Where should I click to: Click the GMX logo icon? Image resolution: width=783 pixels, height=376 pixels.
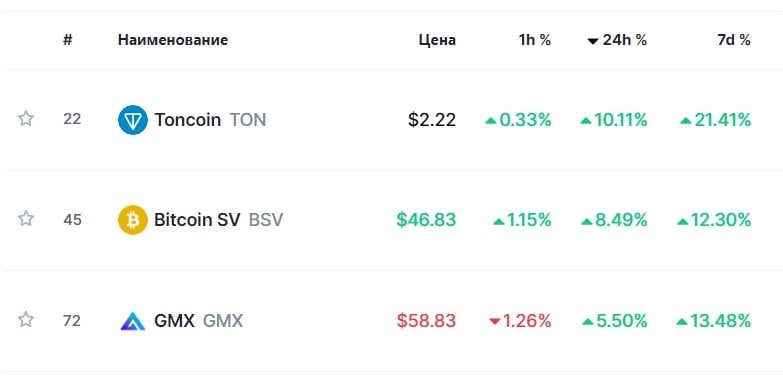[x=133, y=321]
